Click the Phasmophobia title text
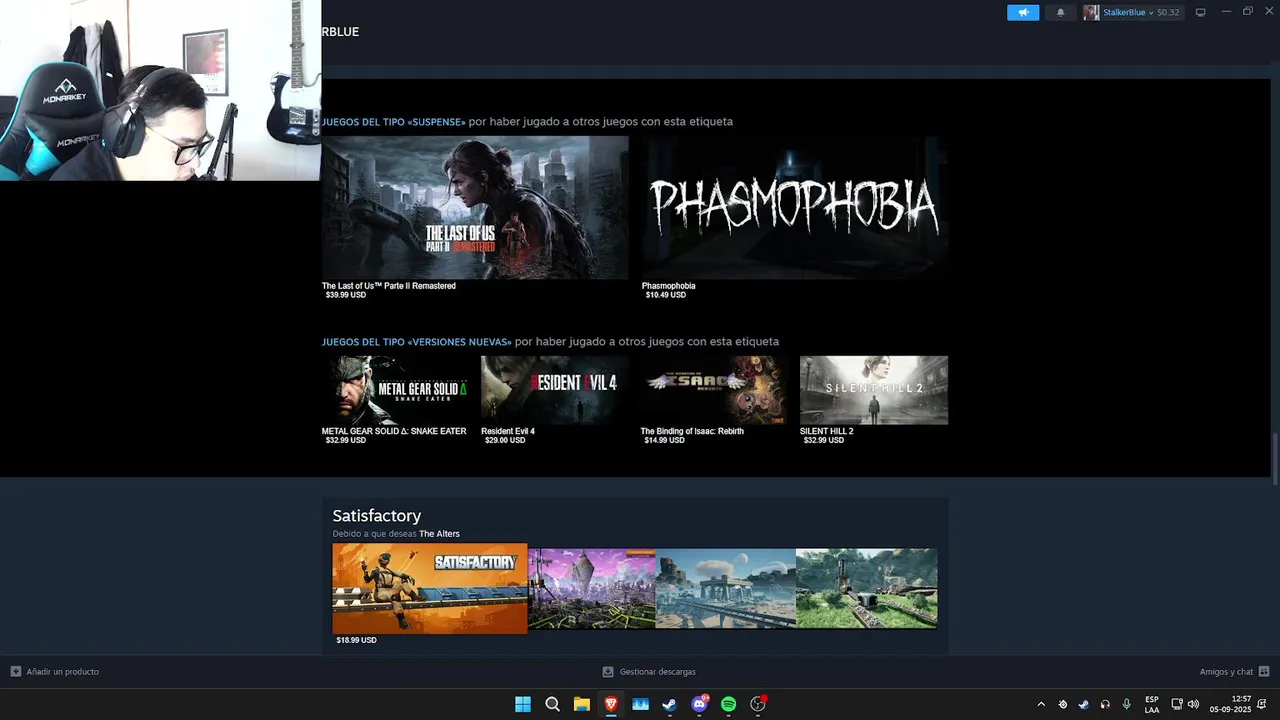 (669, 286)
